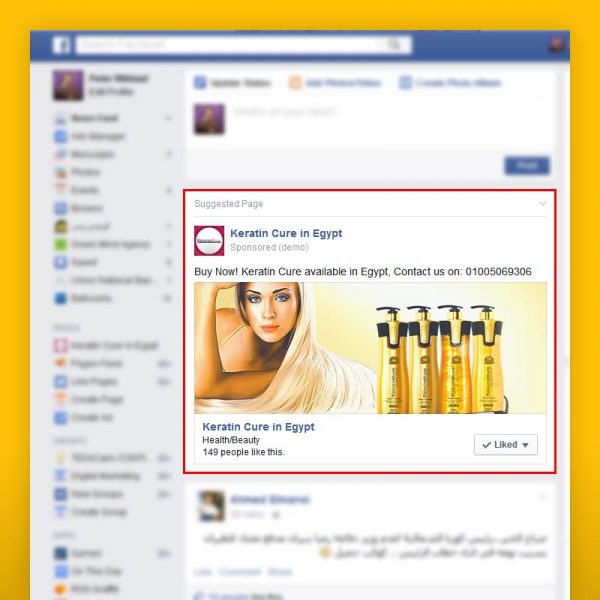The height and width of the screenshot is (600, 600).
Task: Select the Update Status tab
Action: (232, 83)
